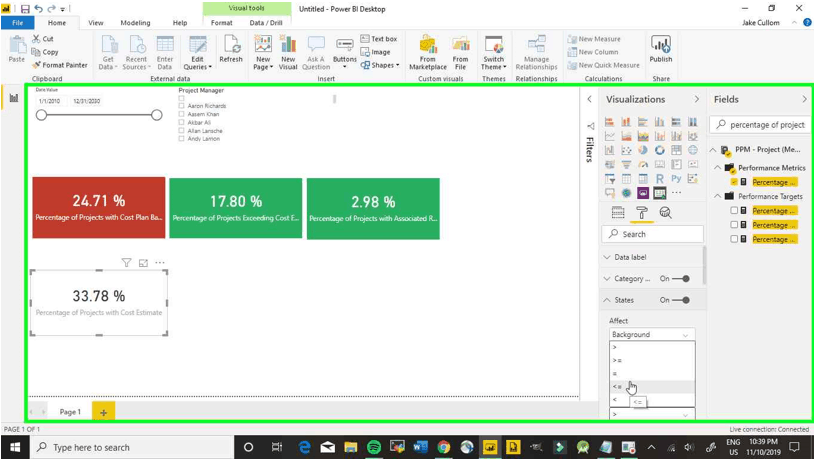Image resolution: width=815 pixels, height=461 pixels.
Task: Tick the Akbar Ali checkbox
Action: 181,122
